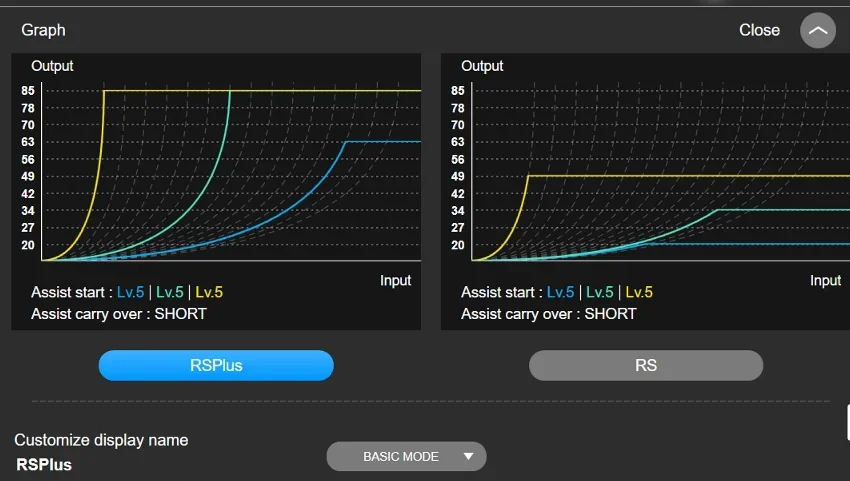Click the Close label in the Graph header

click(x=759, y=30)
